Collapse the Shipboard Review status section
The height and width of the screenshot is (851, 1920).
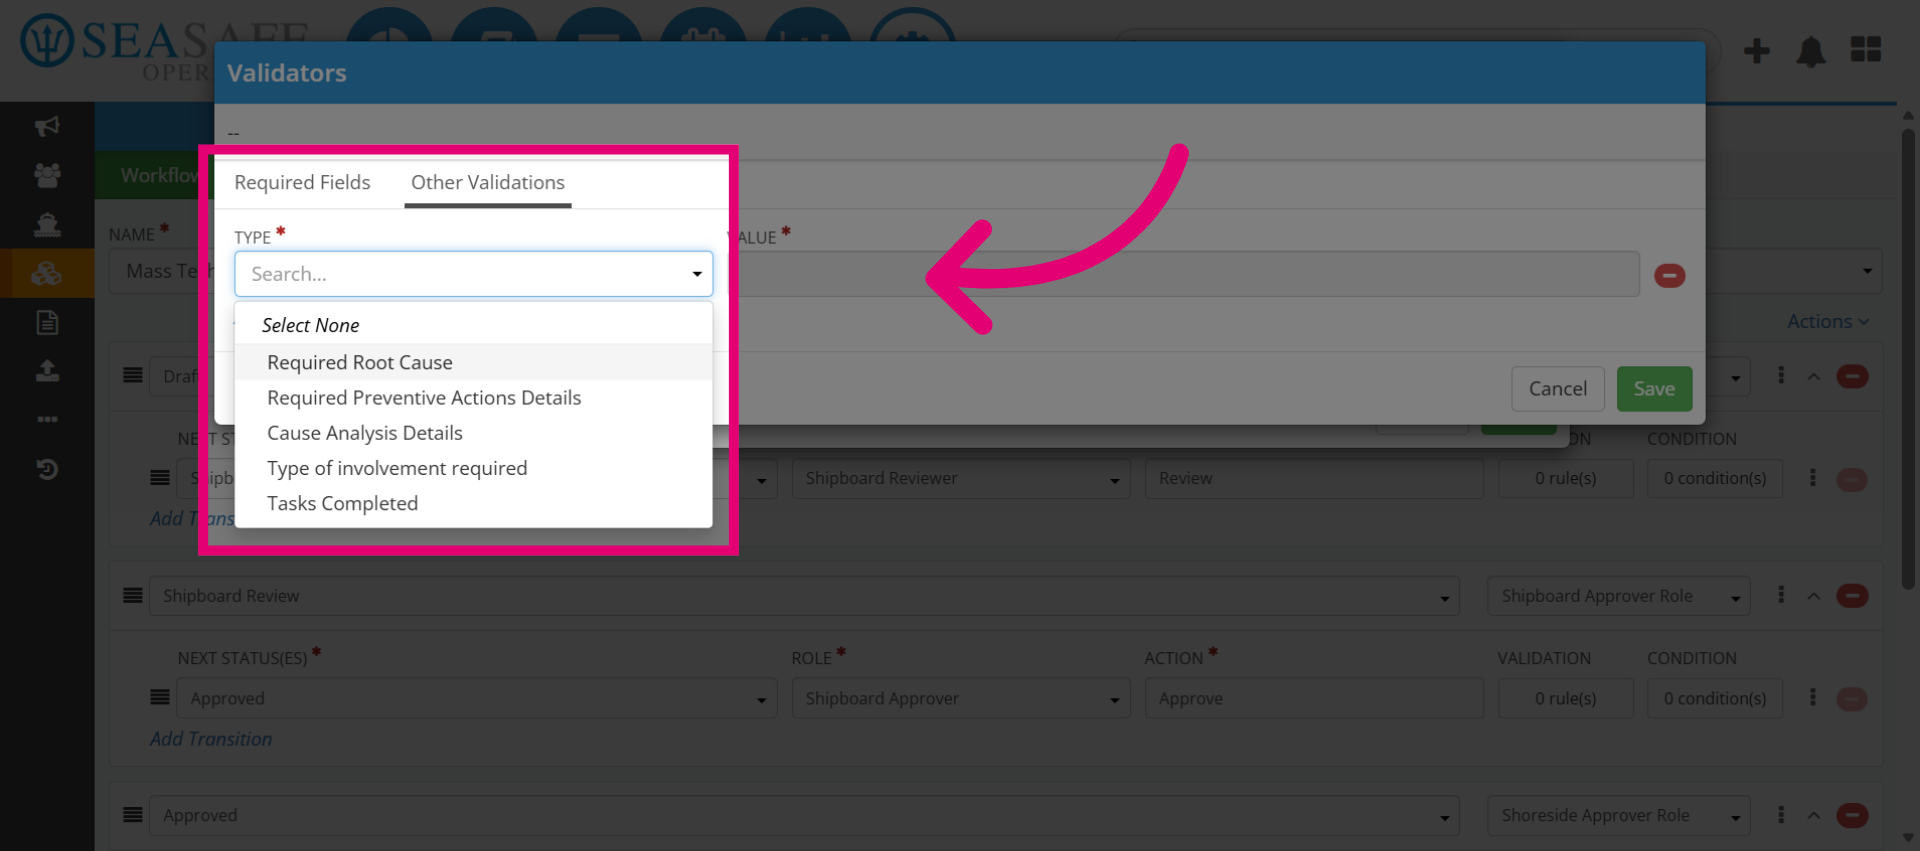(x=1814, y=596)
